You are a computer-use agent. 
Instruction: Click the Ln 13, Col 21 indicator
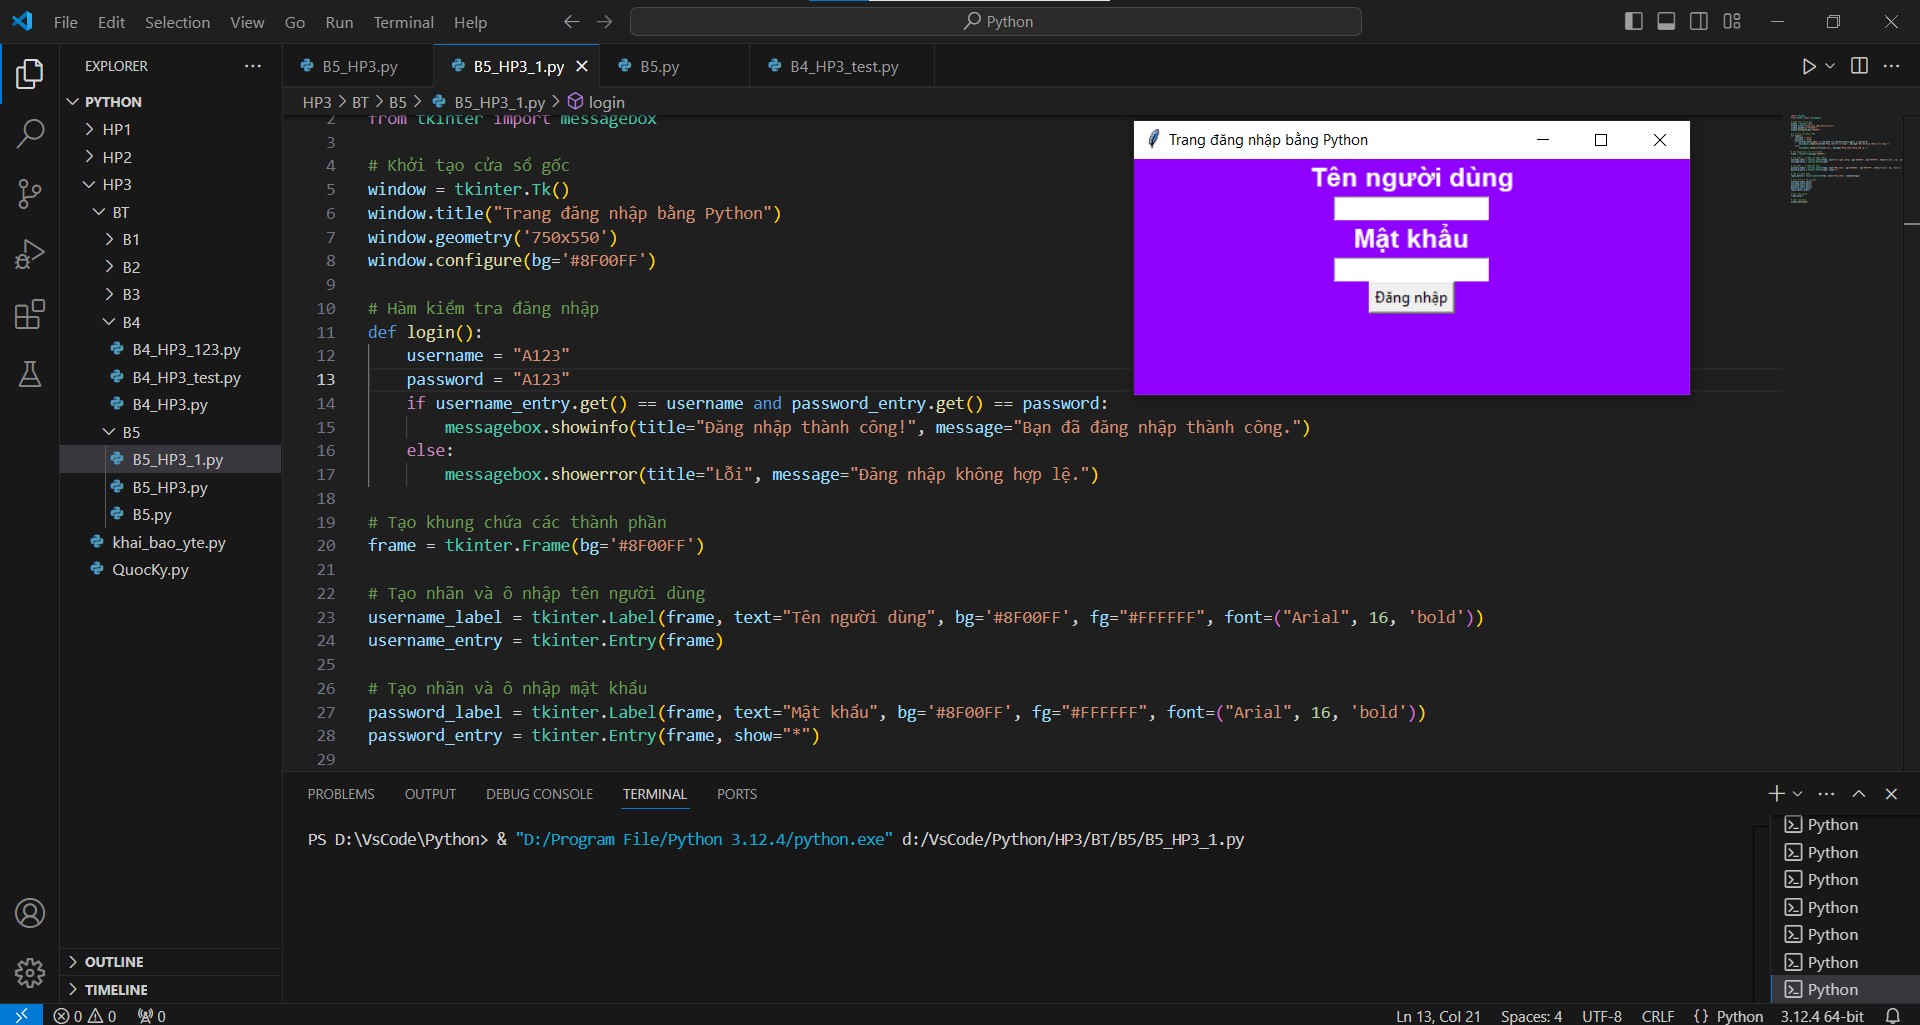pyautogui.click(x=1437, y=1015)
